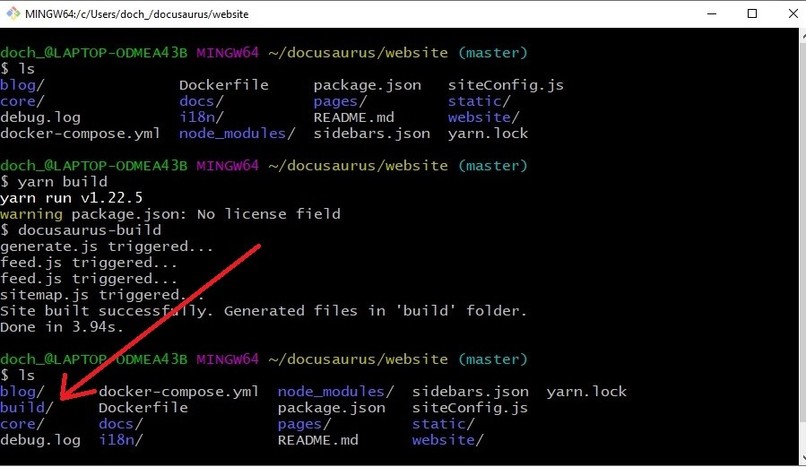Click 'debug.log' in the first ls output

(x=41, y=117)
